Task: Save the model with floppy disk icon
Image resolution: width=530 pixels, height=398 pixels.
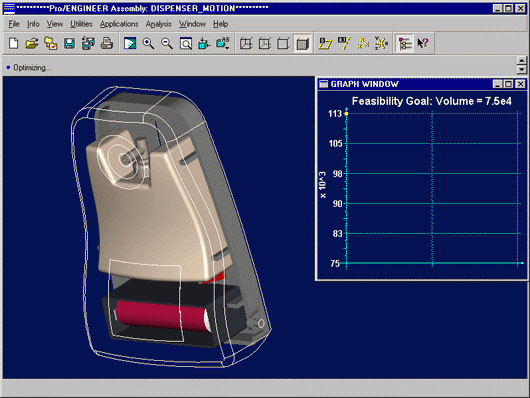Action: pos(69,43)
